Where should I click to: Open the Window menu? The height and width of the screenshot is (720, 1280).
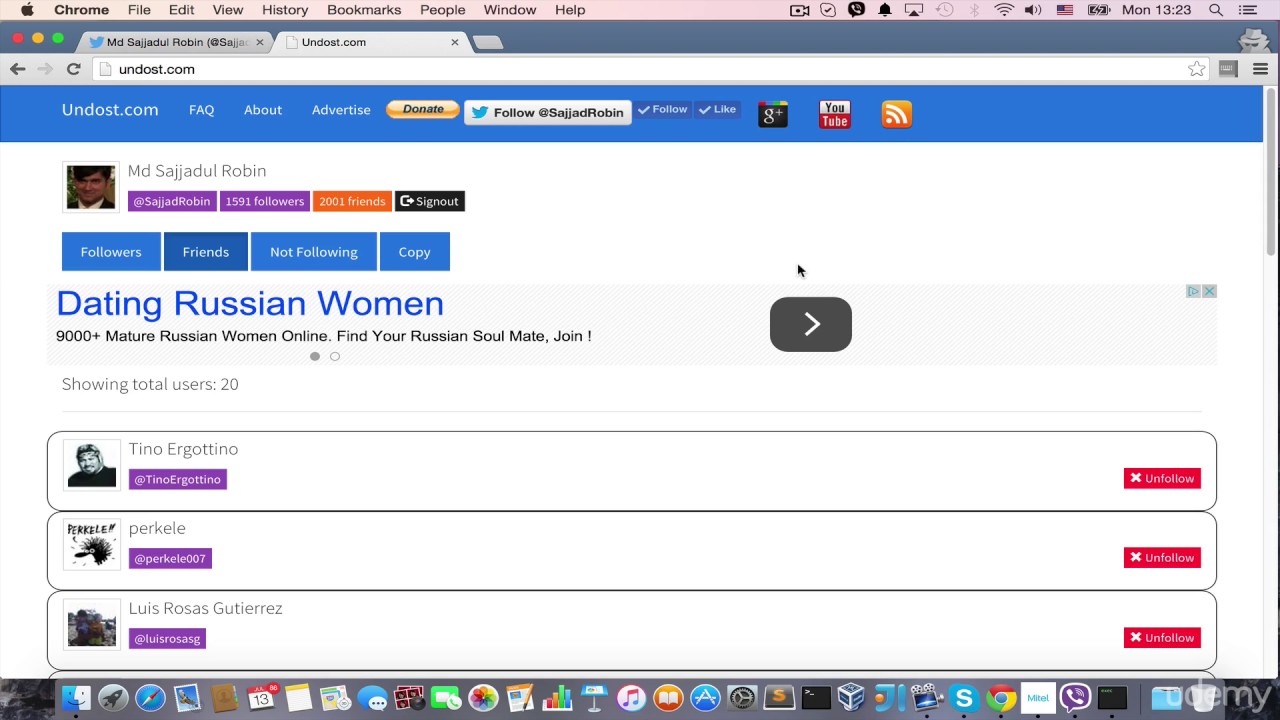tap(510, 10)
